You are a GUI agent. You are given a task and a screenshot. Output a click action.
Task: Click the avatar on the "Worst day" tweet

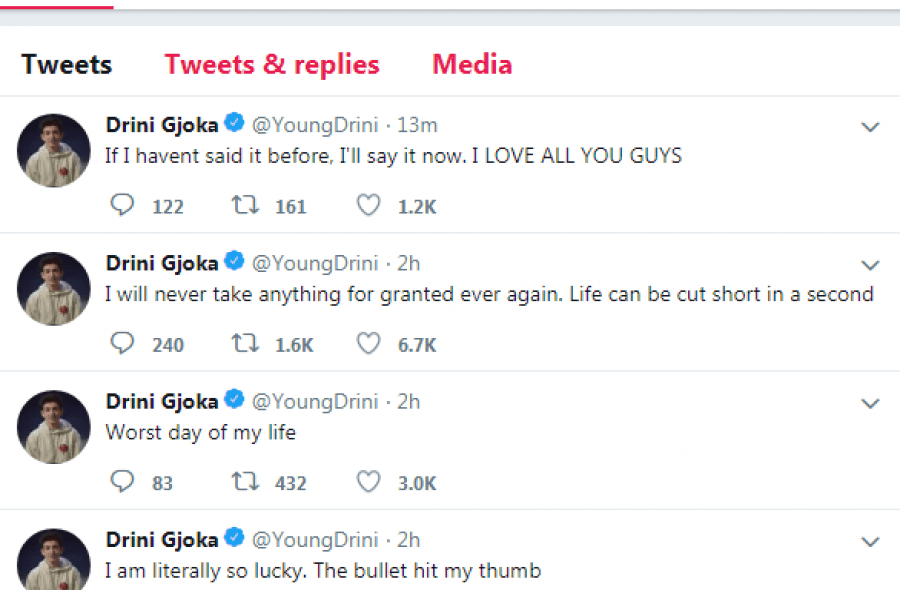pyautogui.click(x=54, y=427)
